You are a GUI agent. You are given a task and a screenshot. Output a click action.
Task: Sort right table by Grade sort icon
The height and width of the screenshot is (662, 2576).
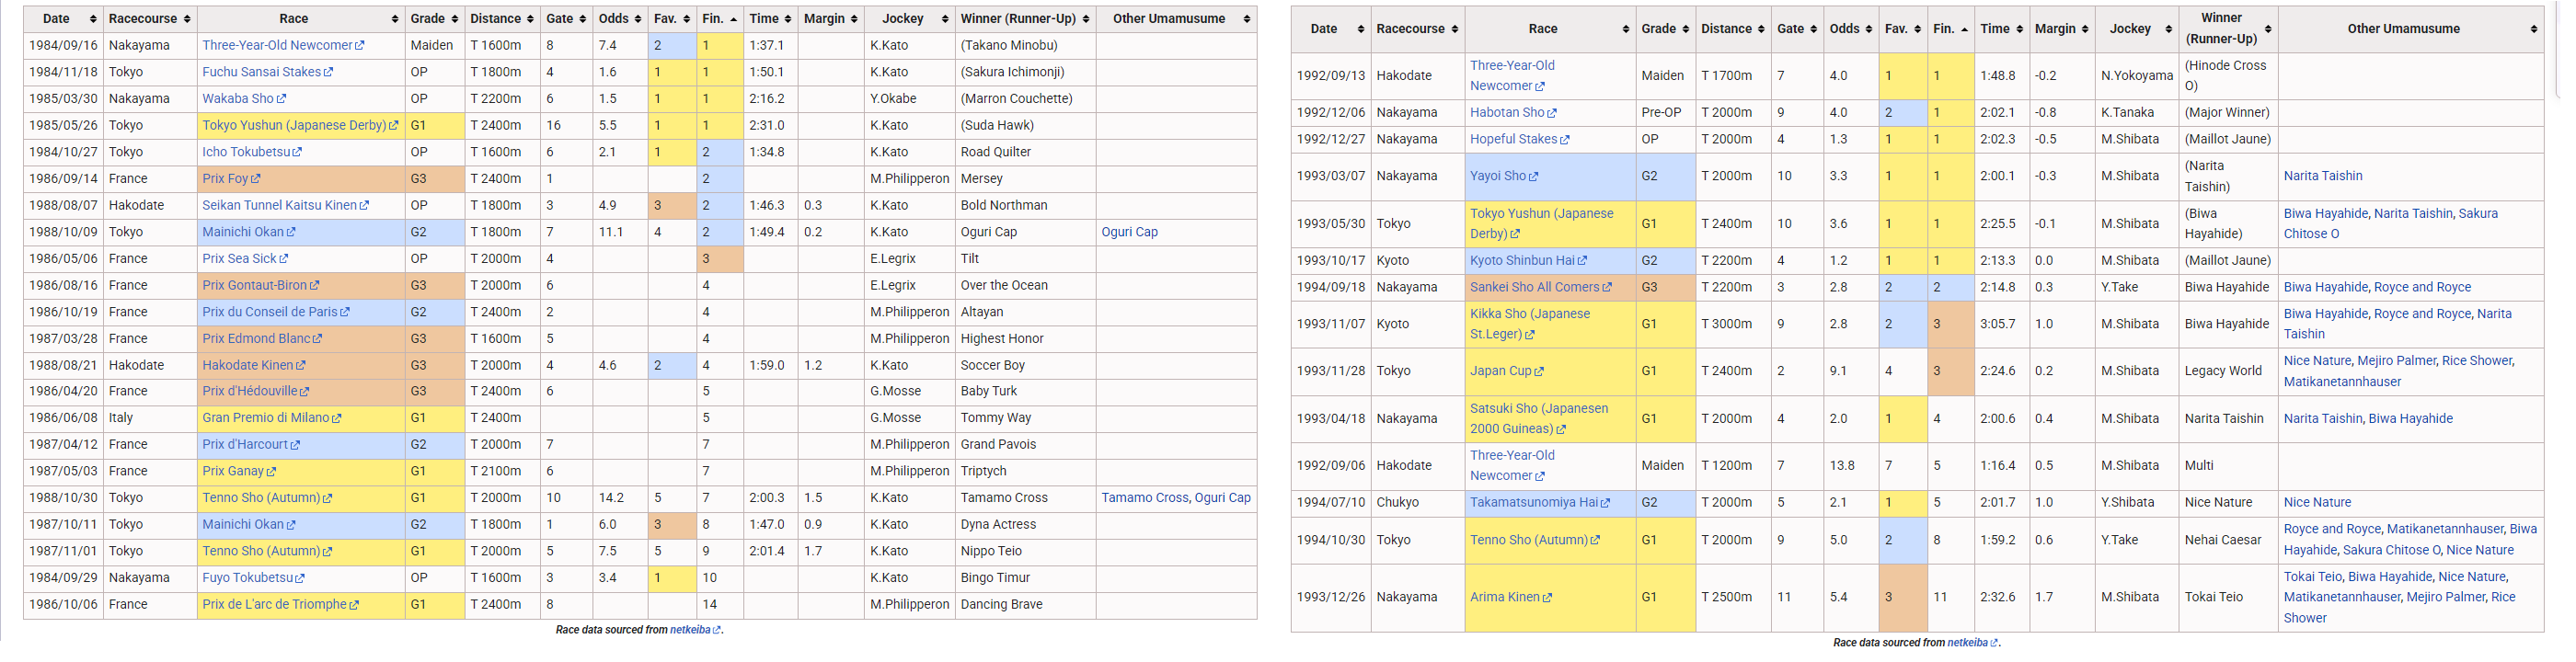click(x=1686, y=29)
